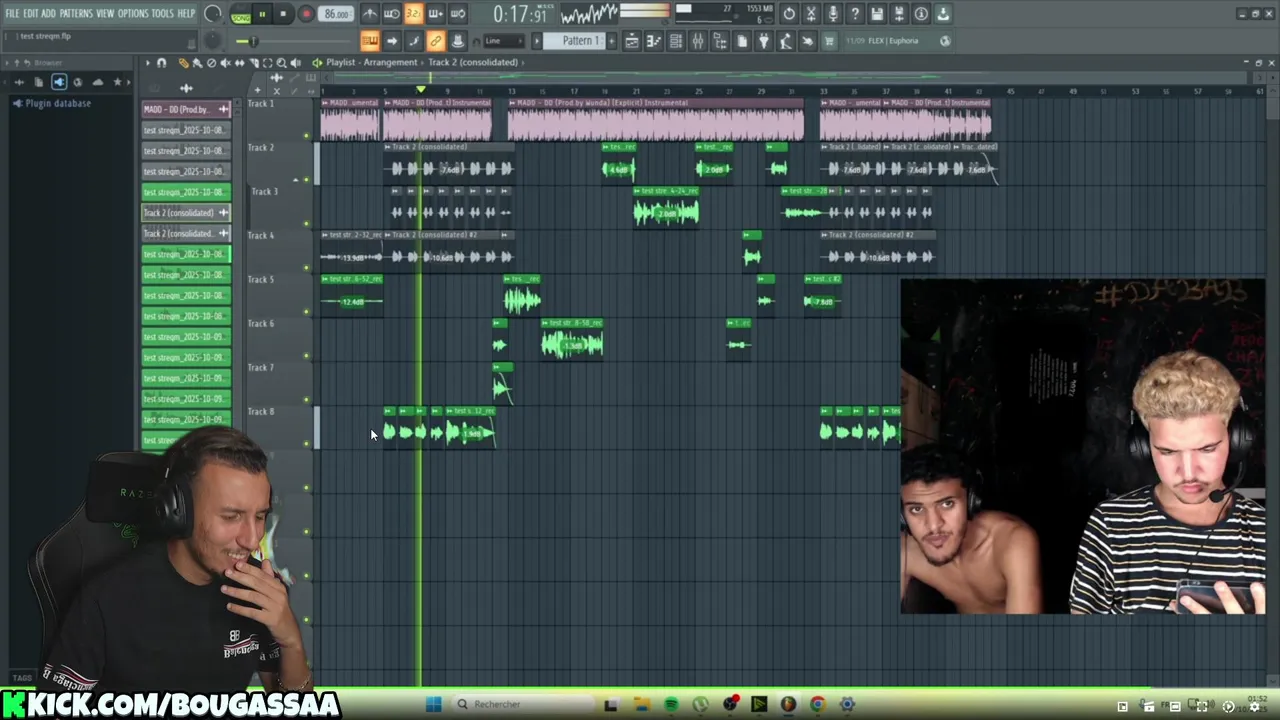The width and height of the screenshot is (1280, 720).
Task: Open the Playlist view icon
Action: [x=632, y=41]
